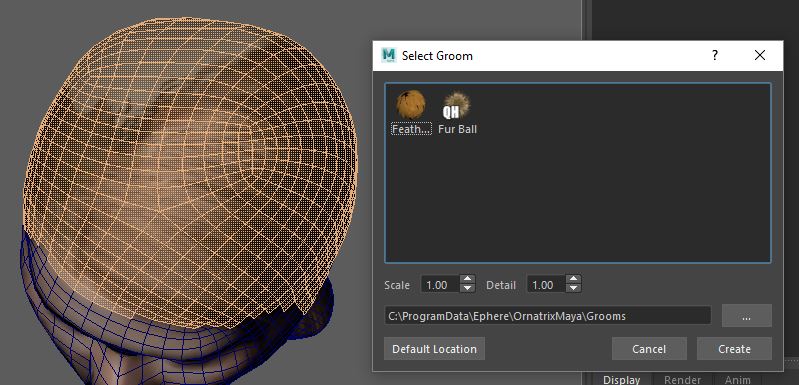Click the Create button
Image resolution: width=799 pixels, height=385 pixels.
pos(734,349)
